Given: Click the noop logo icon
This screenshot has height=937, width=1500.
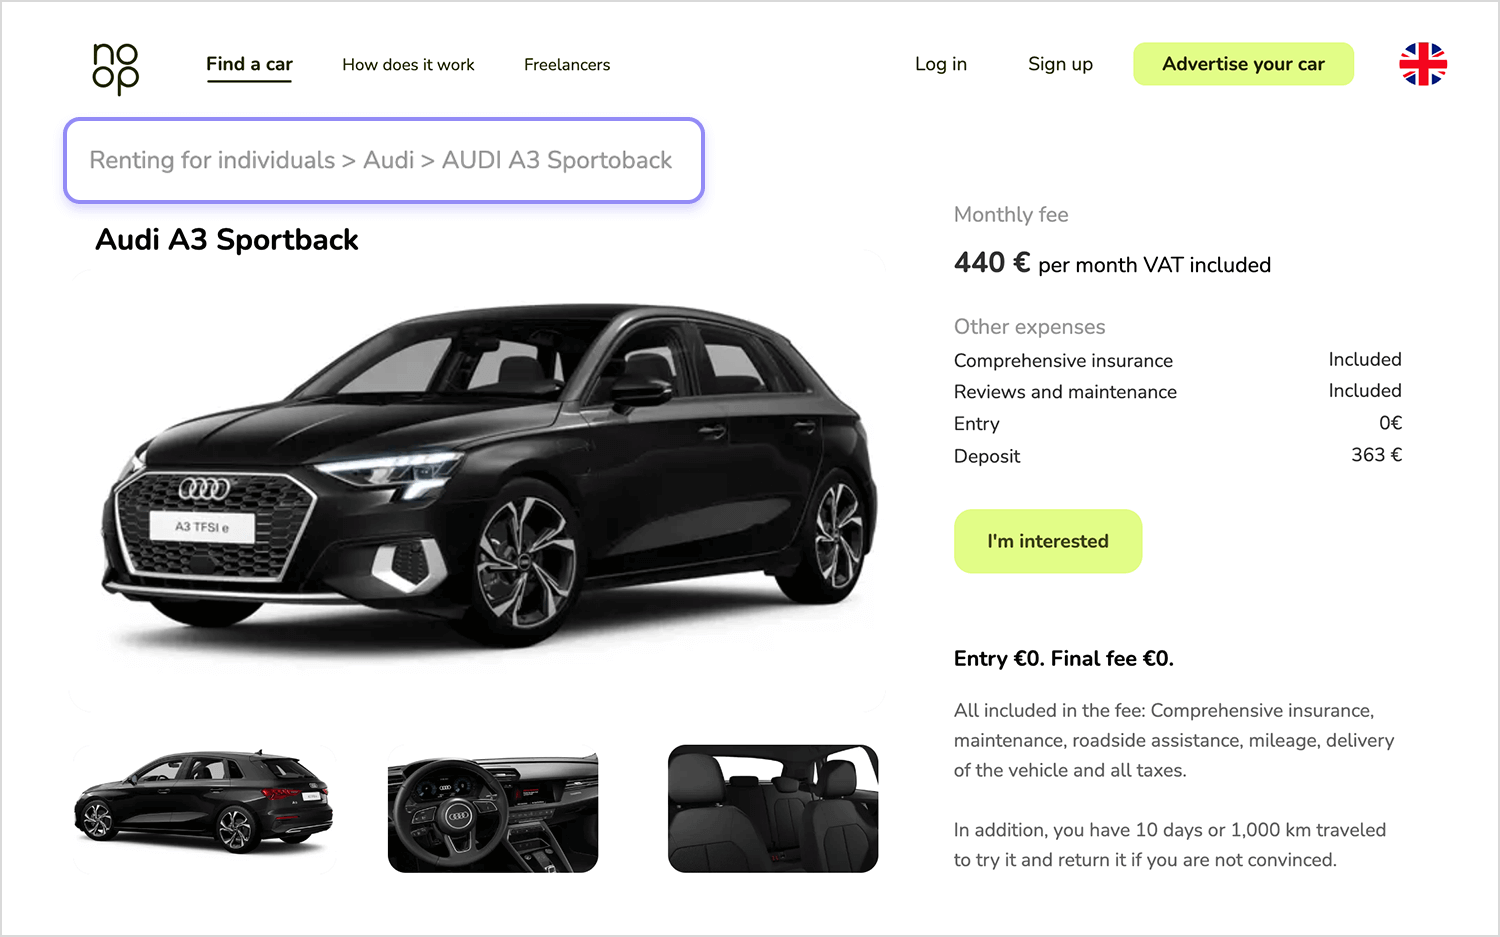Looking at the screenshot, I should click(x=116, y=69).
